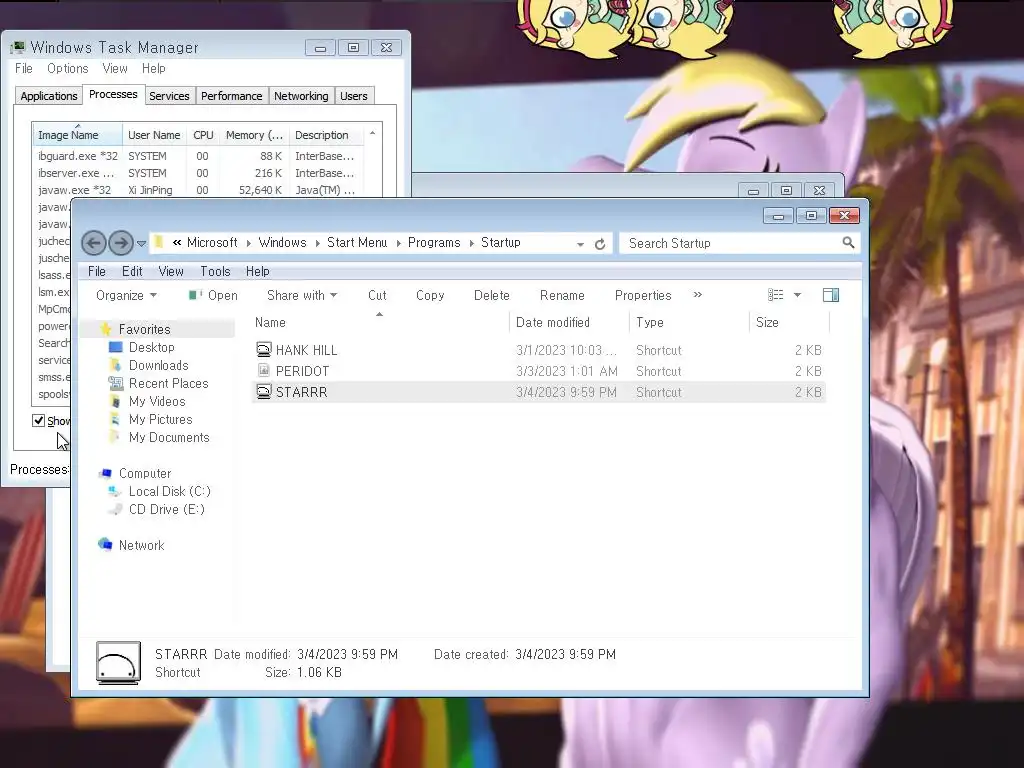Open the Share with dropdown
This screenshot has width=1024, height=768.
pyautogui.click(x=302, y=295)
